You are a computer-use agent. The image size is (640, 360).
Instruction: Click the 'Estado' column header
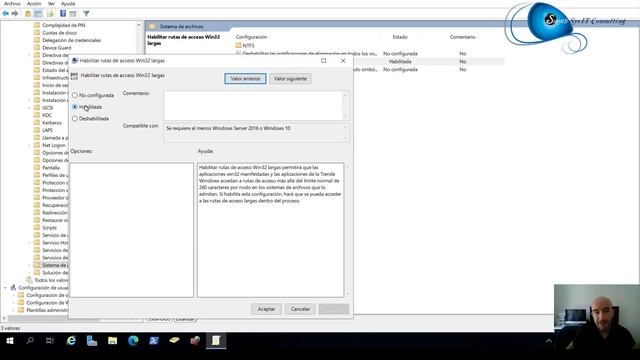click(400, 37)
